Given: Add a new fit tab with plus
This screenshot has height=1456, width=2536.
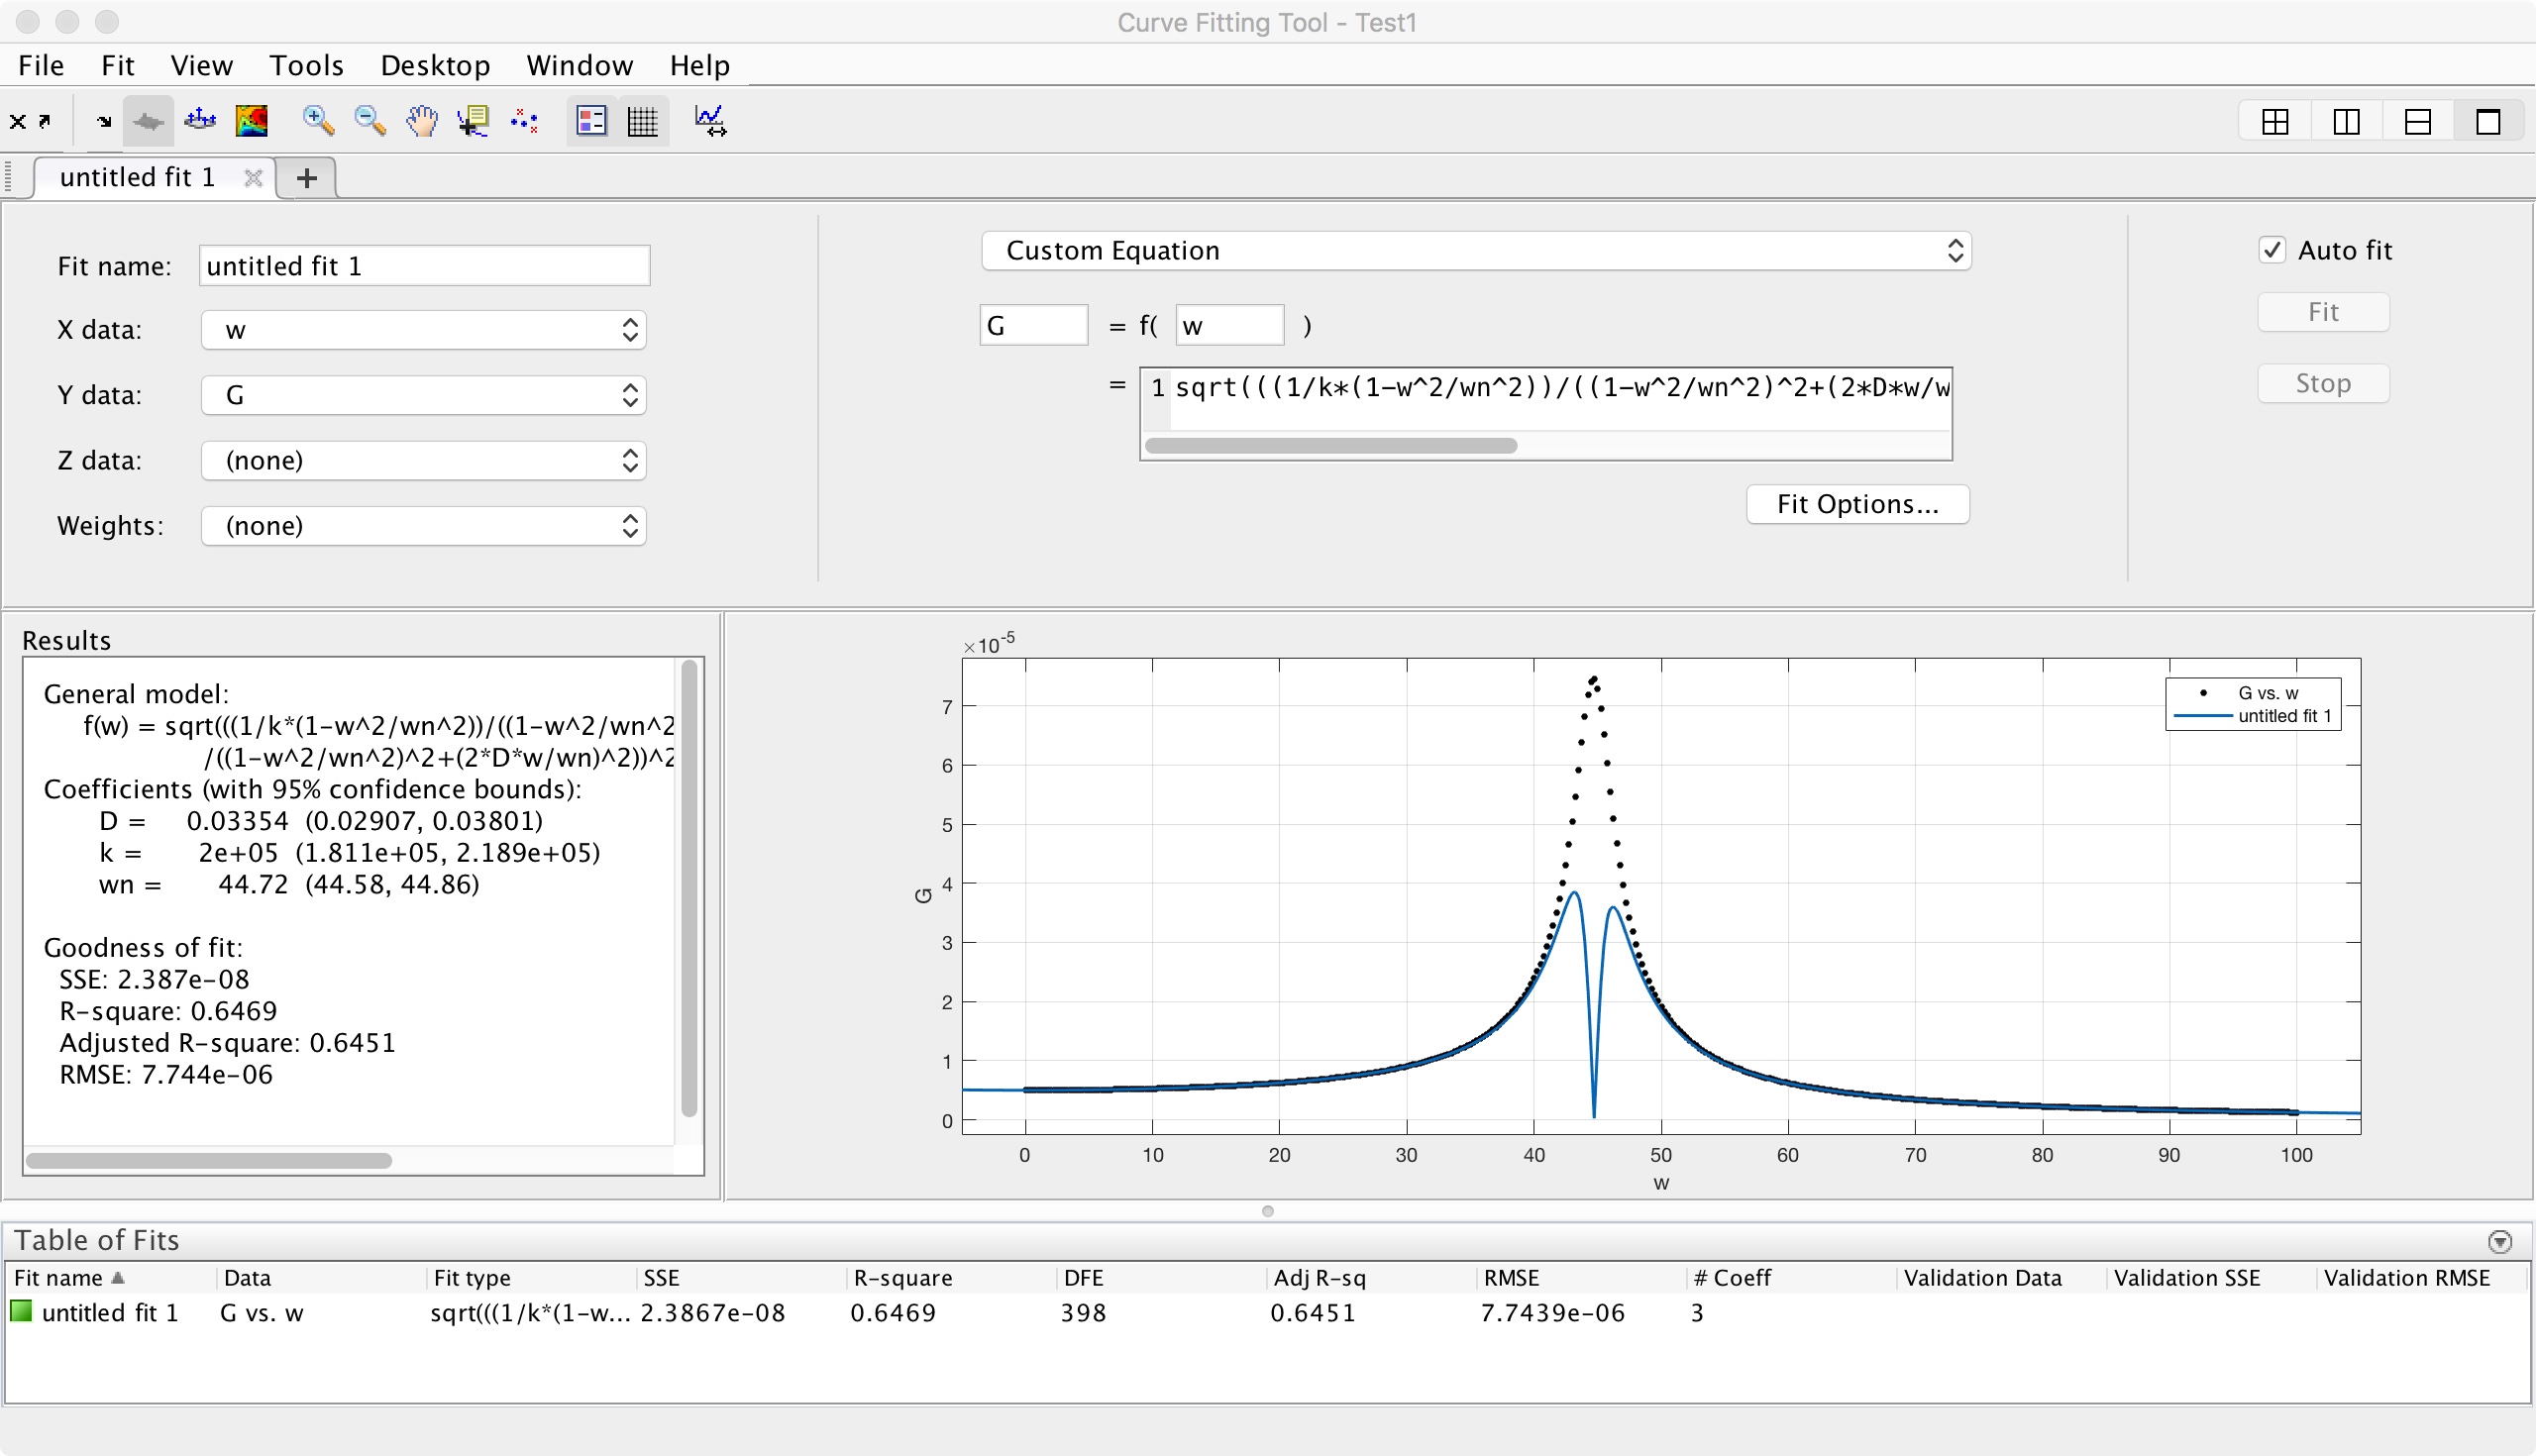Looking at the screenshot, I should [307, 178].
